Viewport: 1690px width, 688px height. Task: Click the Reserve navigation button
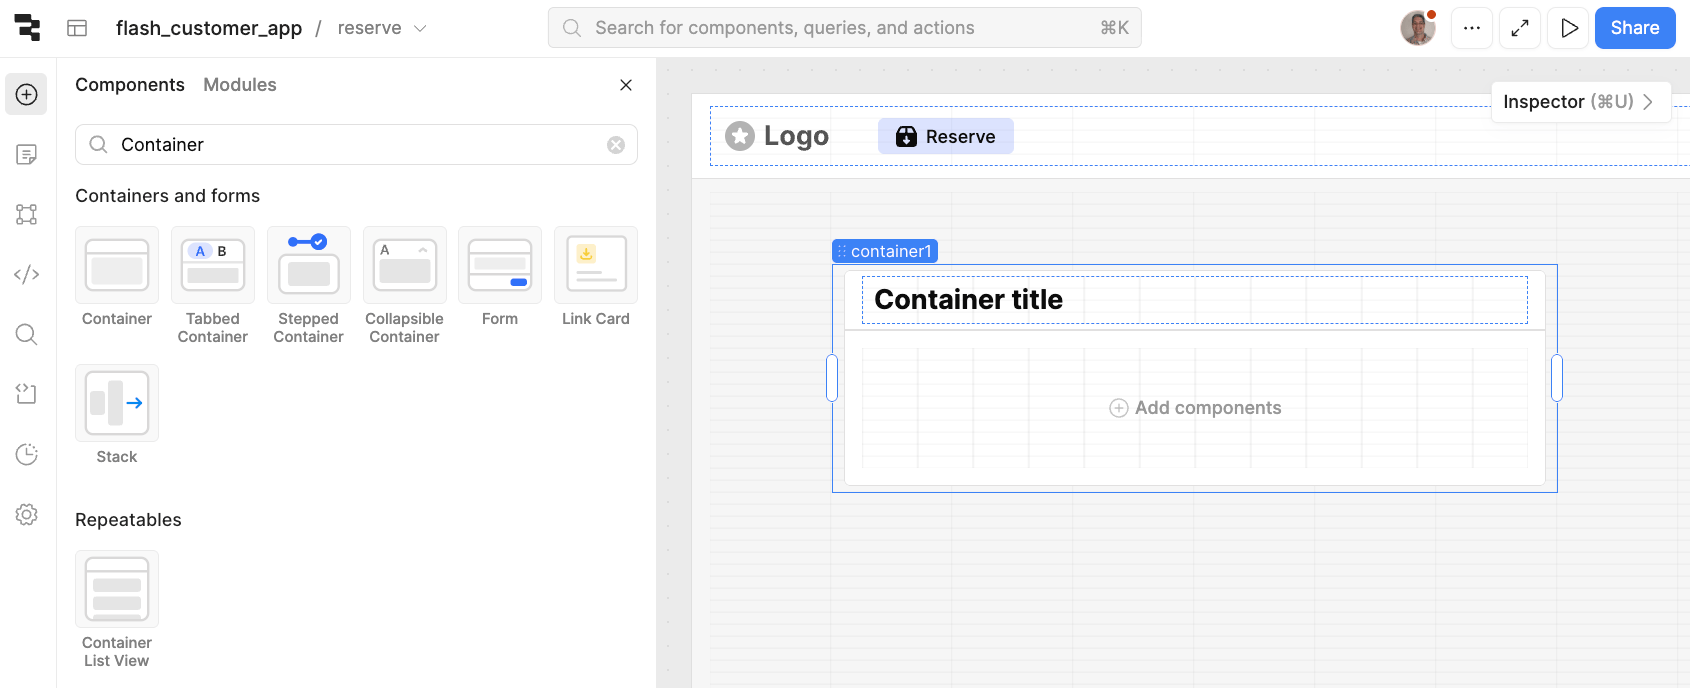click(945, 137)
